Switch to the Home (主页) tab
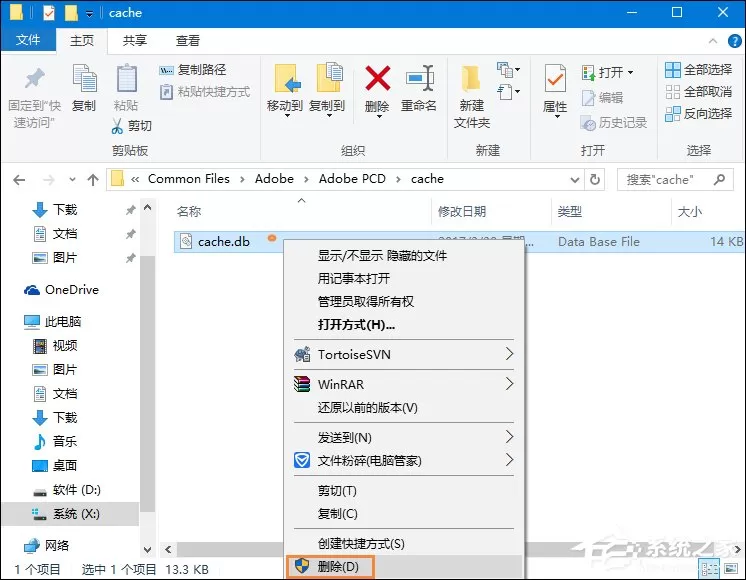The height and width of the screenshot is (580, 746). (x=82, y=40)
